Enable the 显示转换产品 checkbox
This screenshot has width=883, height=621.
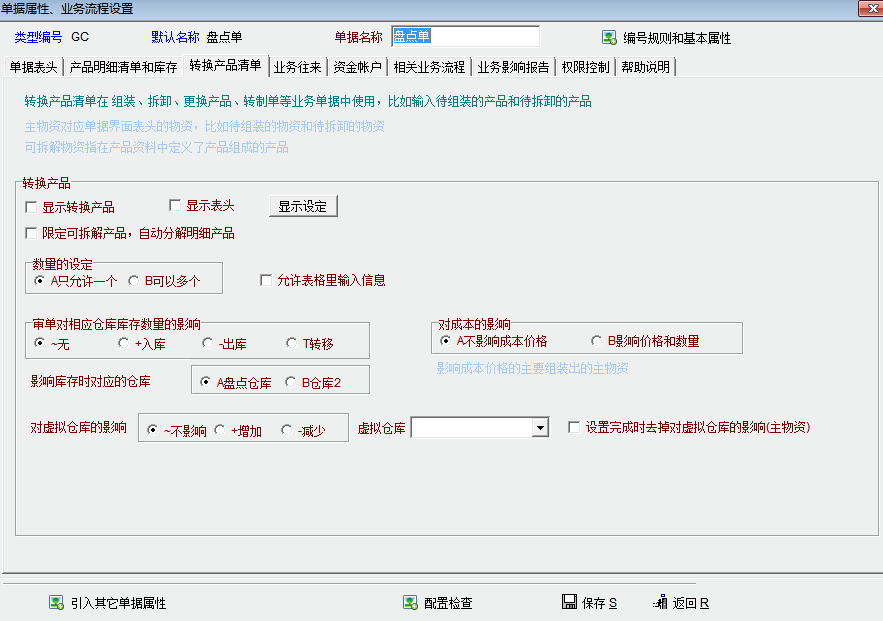tap(32, 208)
